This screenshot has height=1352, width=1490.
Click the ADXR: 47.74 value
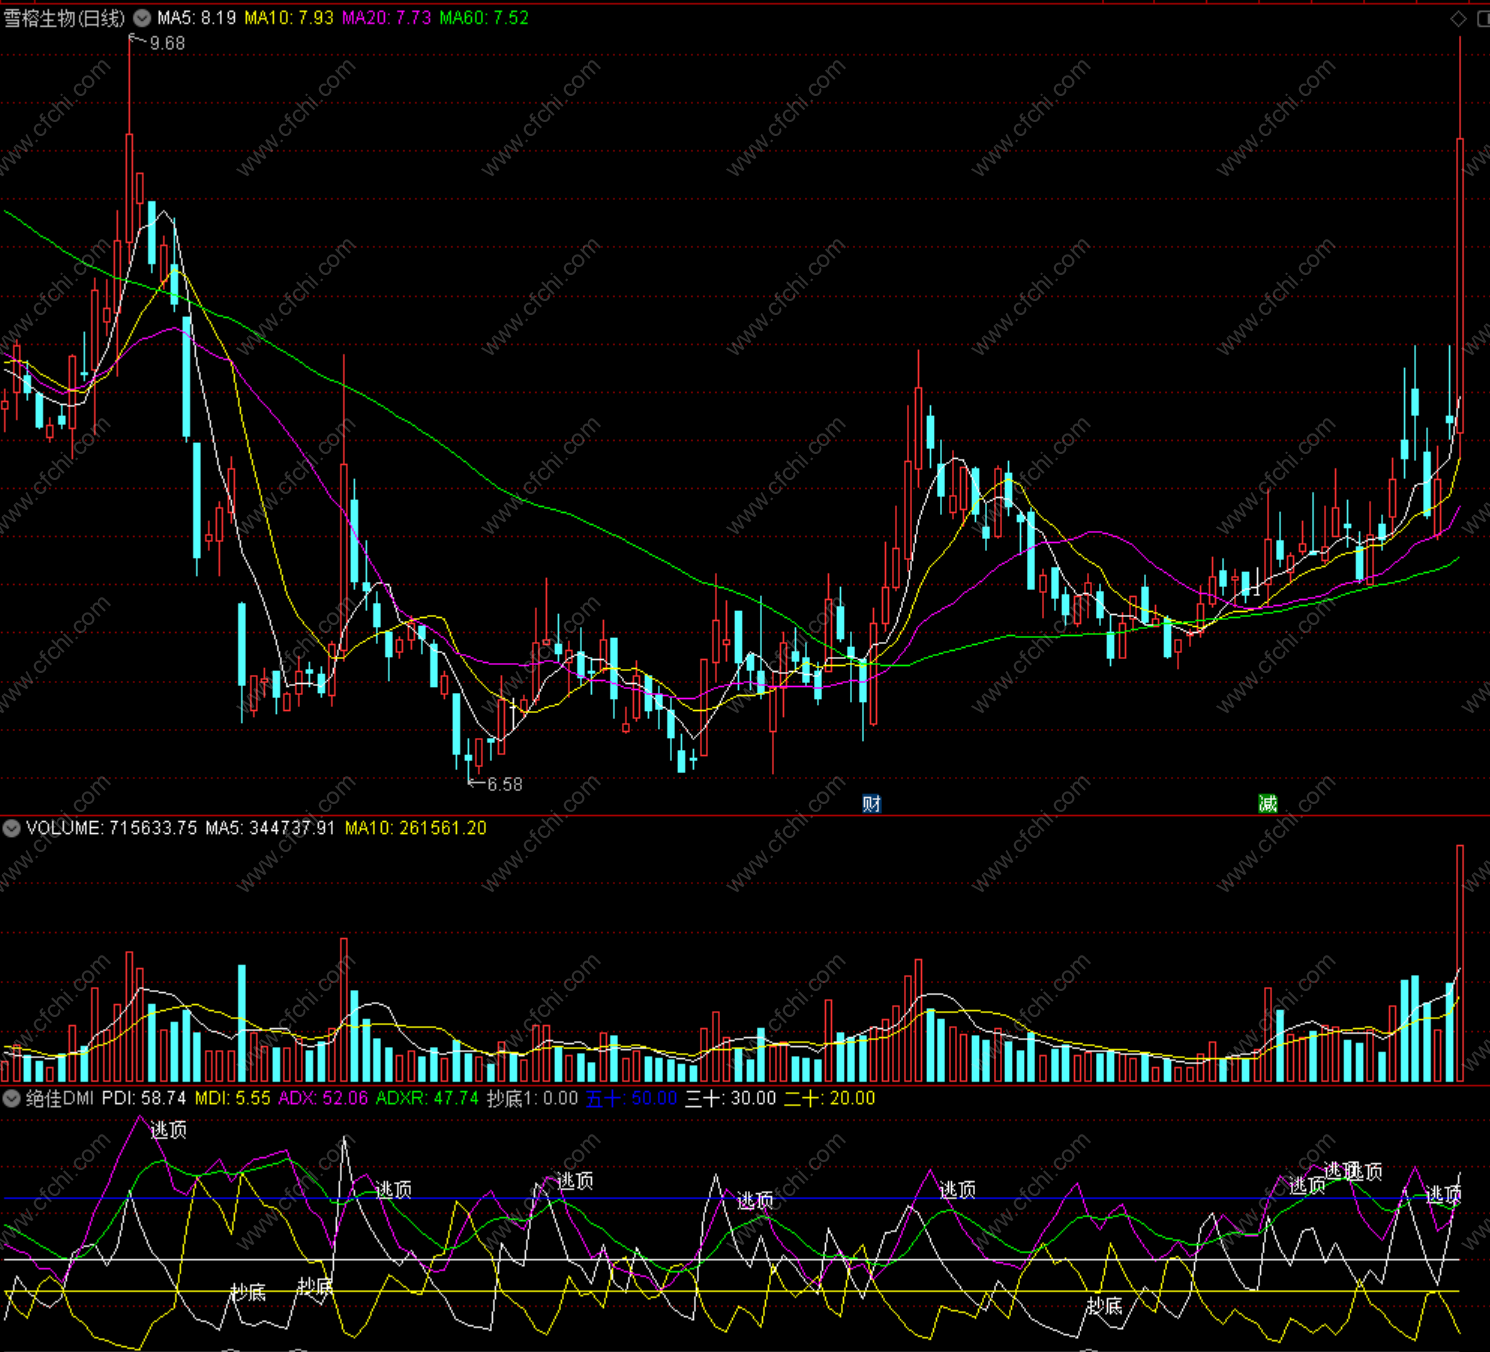[x=428, y=1098]
